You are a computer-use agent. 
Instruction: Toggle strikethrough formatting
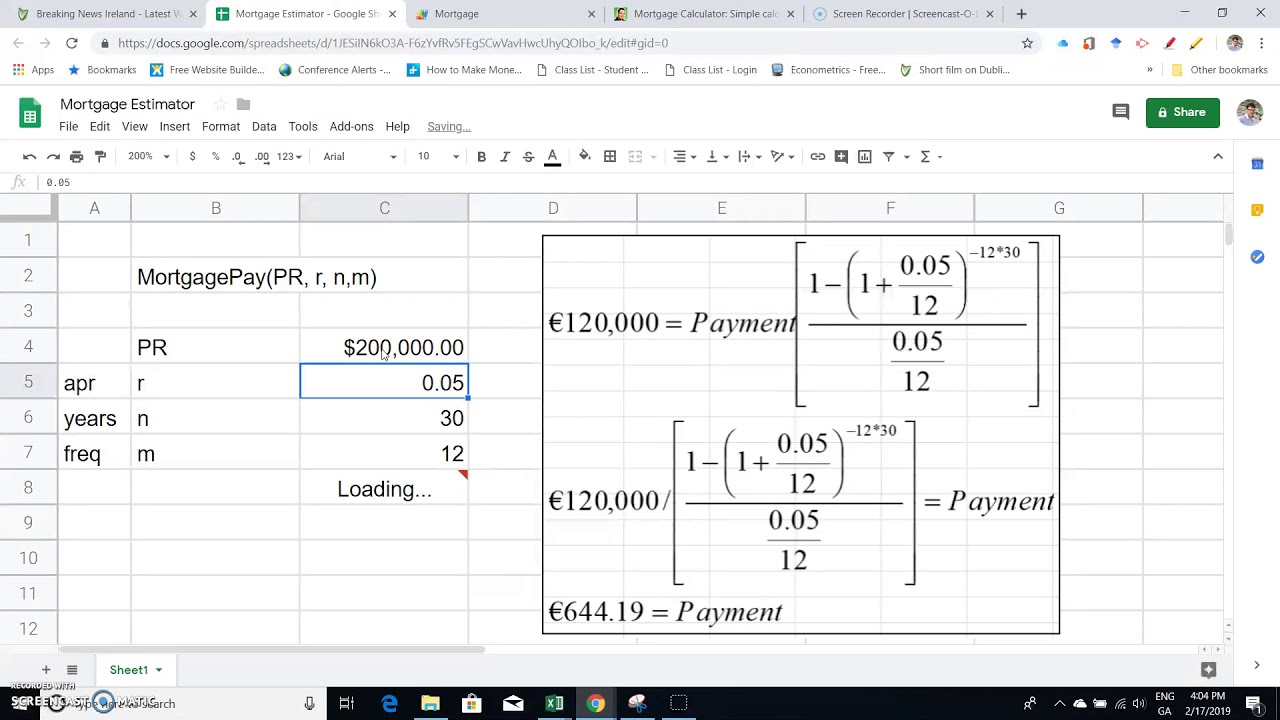(x=528, y=156)
